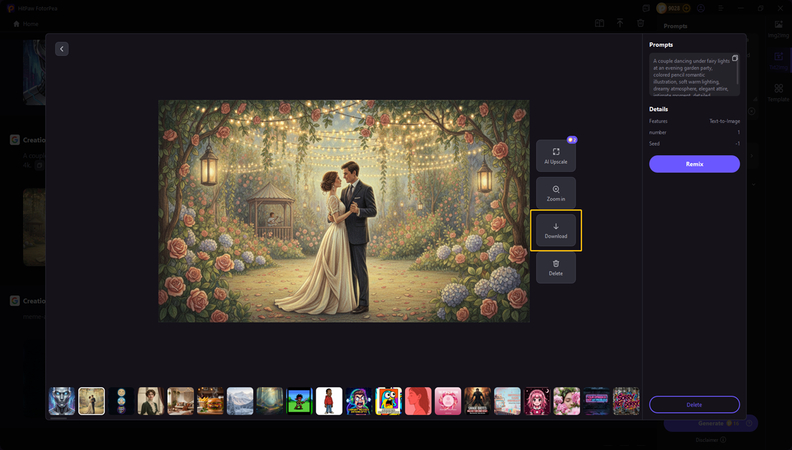This screenshot has height=450, width=792.
Task: Select the dancing couple thumbnail in filmstrip
Action: coord(92,401)
